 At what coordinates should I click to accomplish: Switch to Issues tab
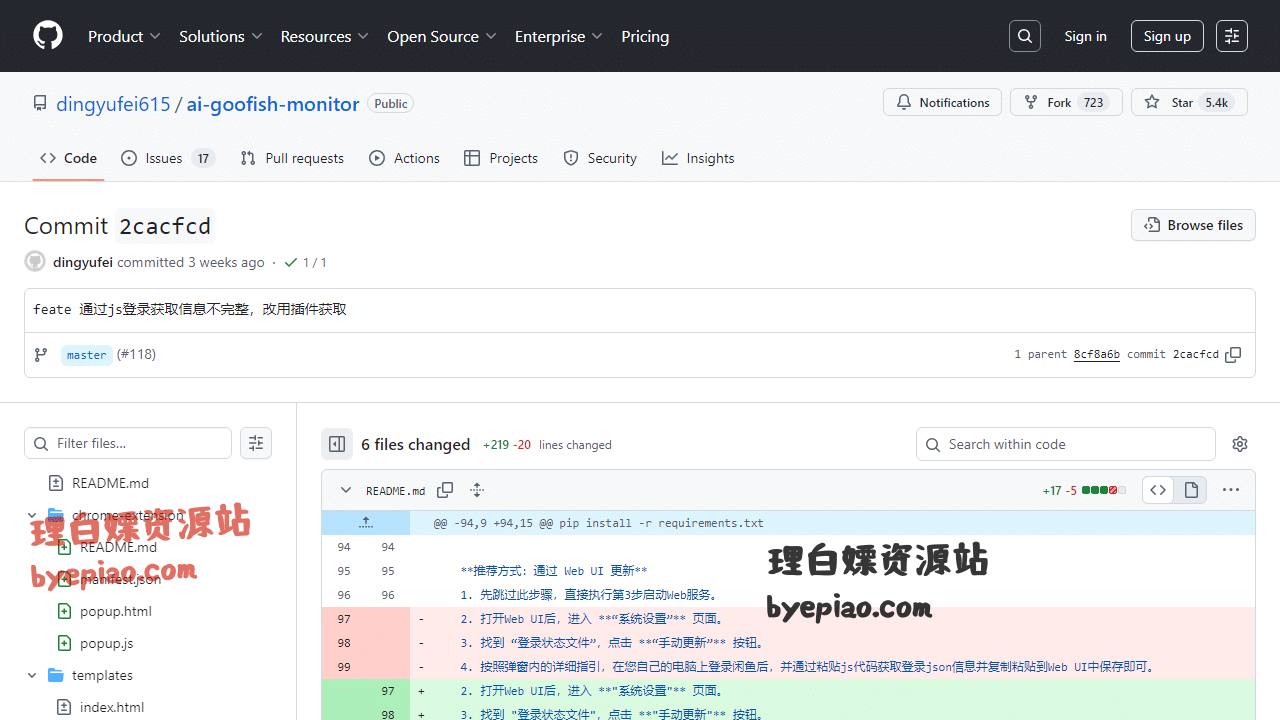point(168,158)
